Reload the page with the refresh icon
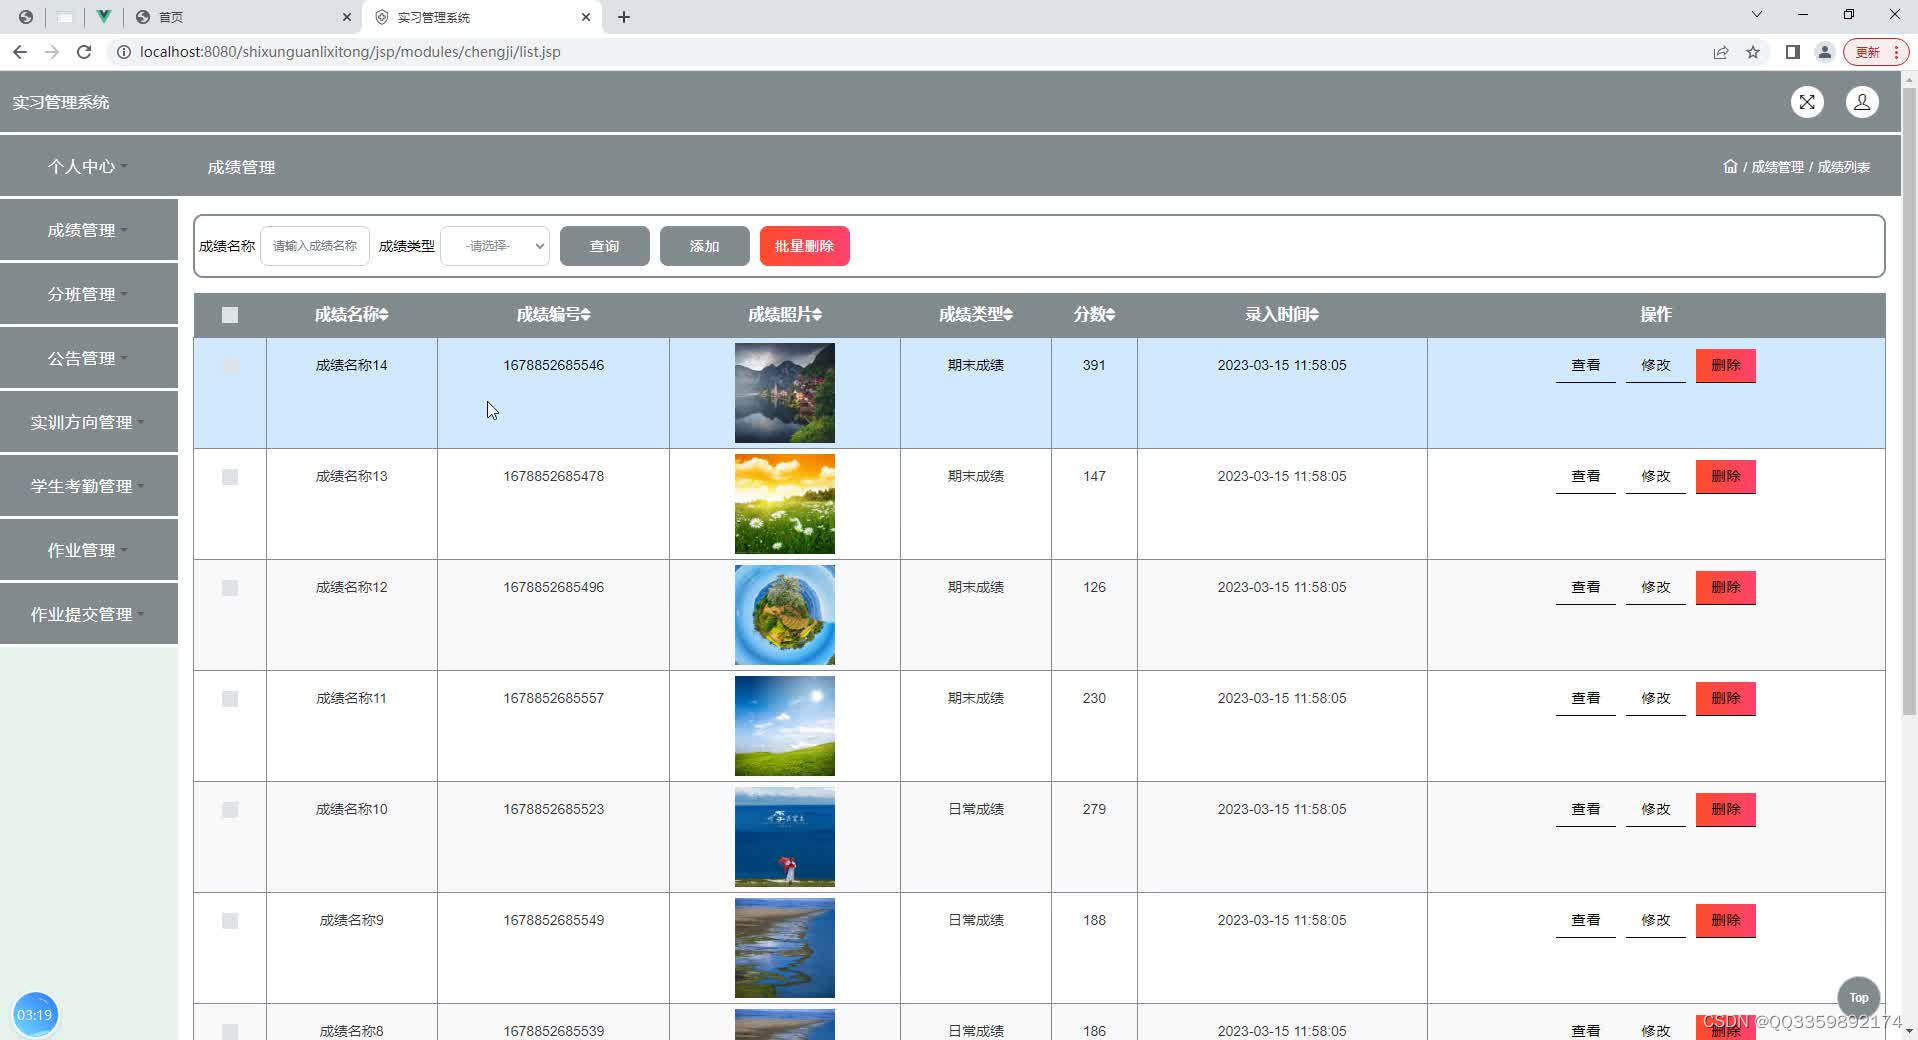This screenshot has width=1918, height=1040. pyautogui.click(x=84, y=52)
